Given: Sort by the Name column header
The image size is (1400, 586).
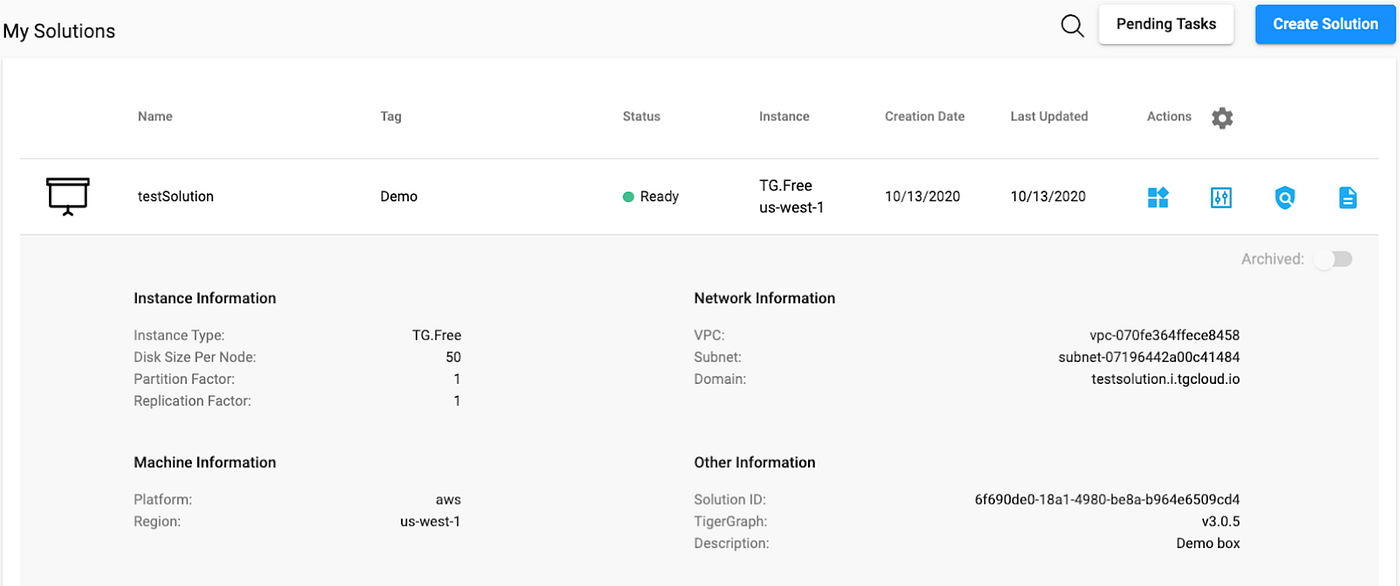Looking at the screenshot, I should [x=155, y=117].
